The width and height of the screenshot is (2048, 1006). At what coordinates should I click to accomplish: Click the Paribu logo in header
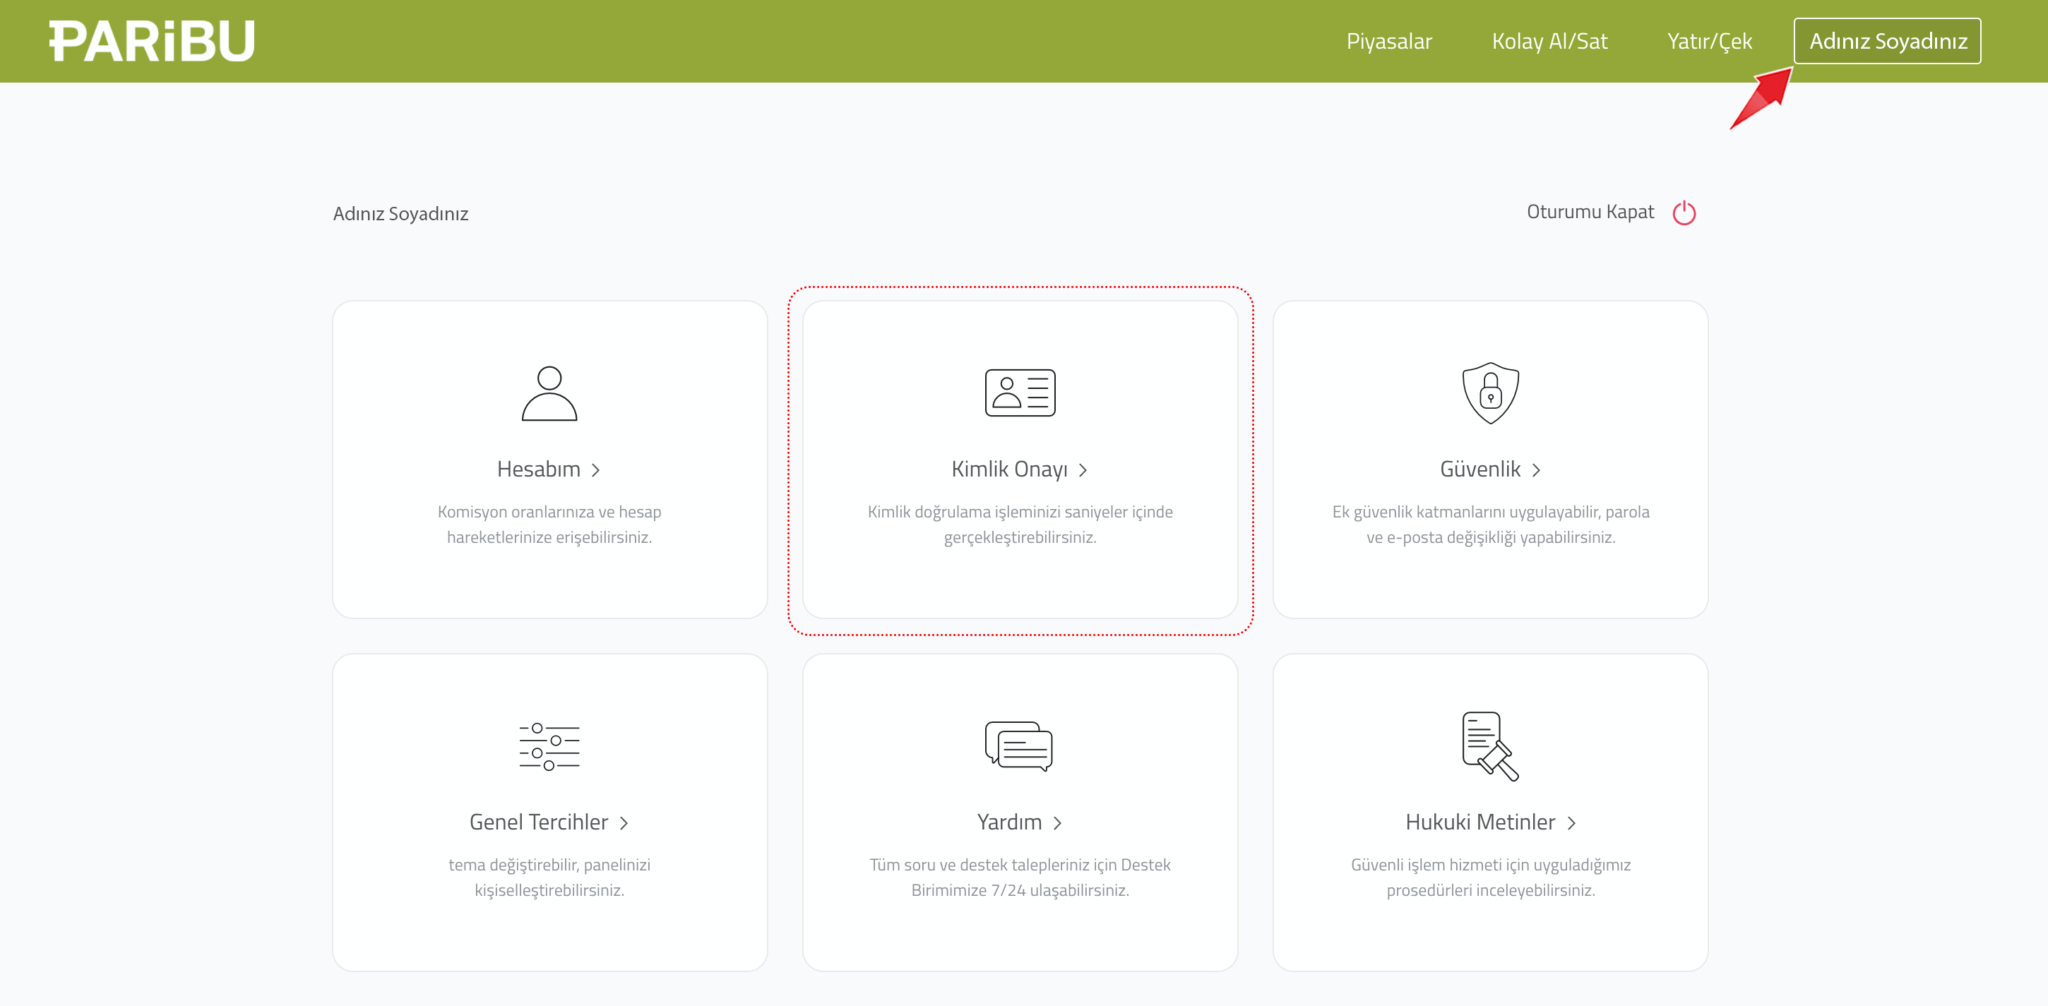[x=152, y=41]
